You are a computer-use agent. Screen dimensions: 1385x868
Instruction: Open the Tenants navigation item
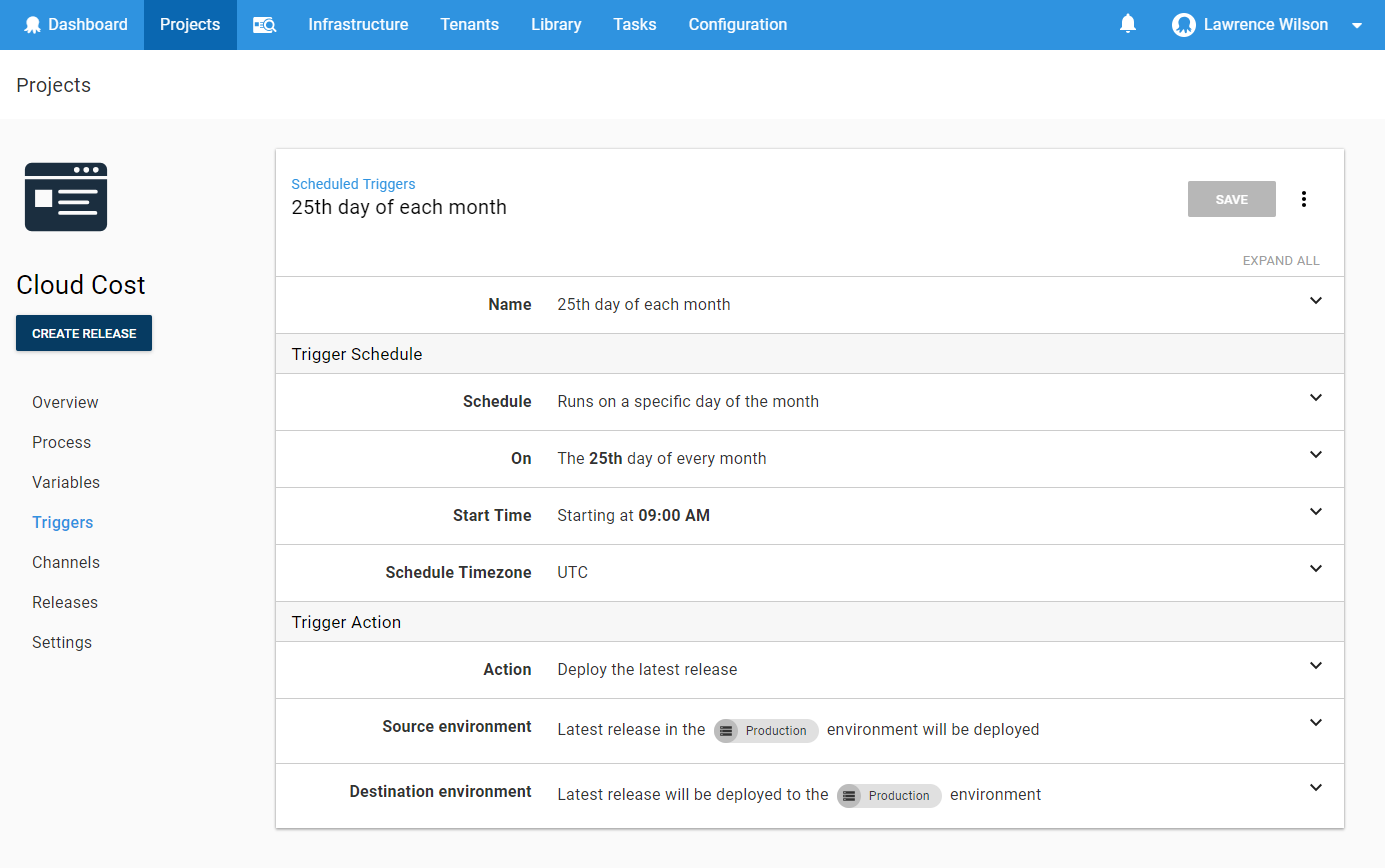coord(469,24)
